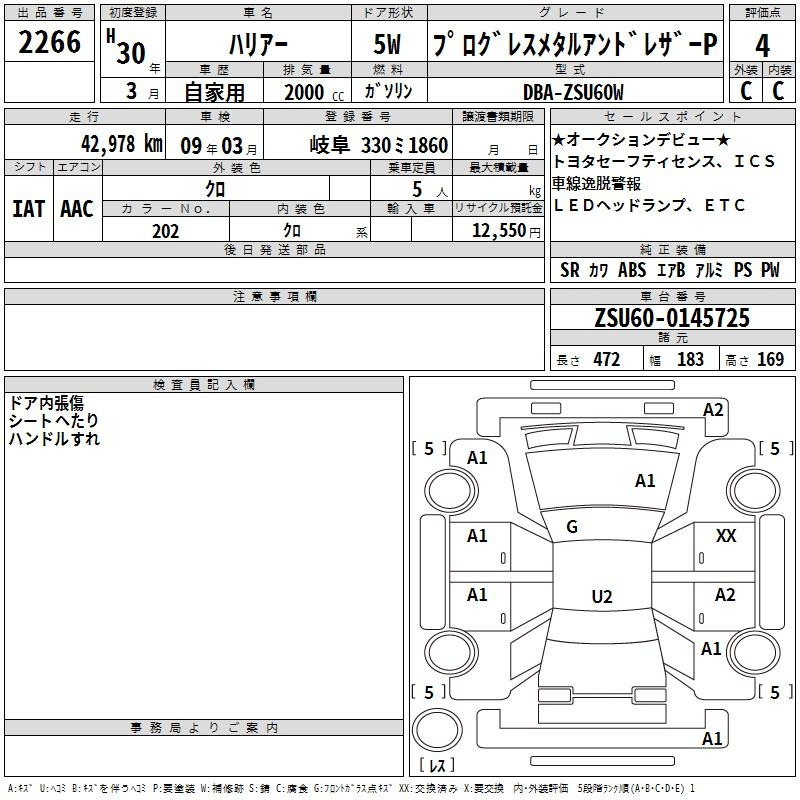Image resolution: width=800 pixels, height=800 pixels.
Task: Select the A1 scratch mark on hood
Action: (x=645, y=481)
